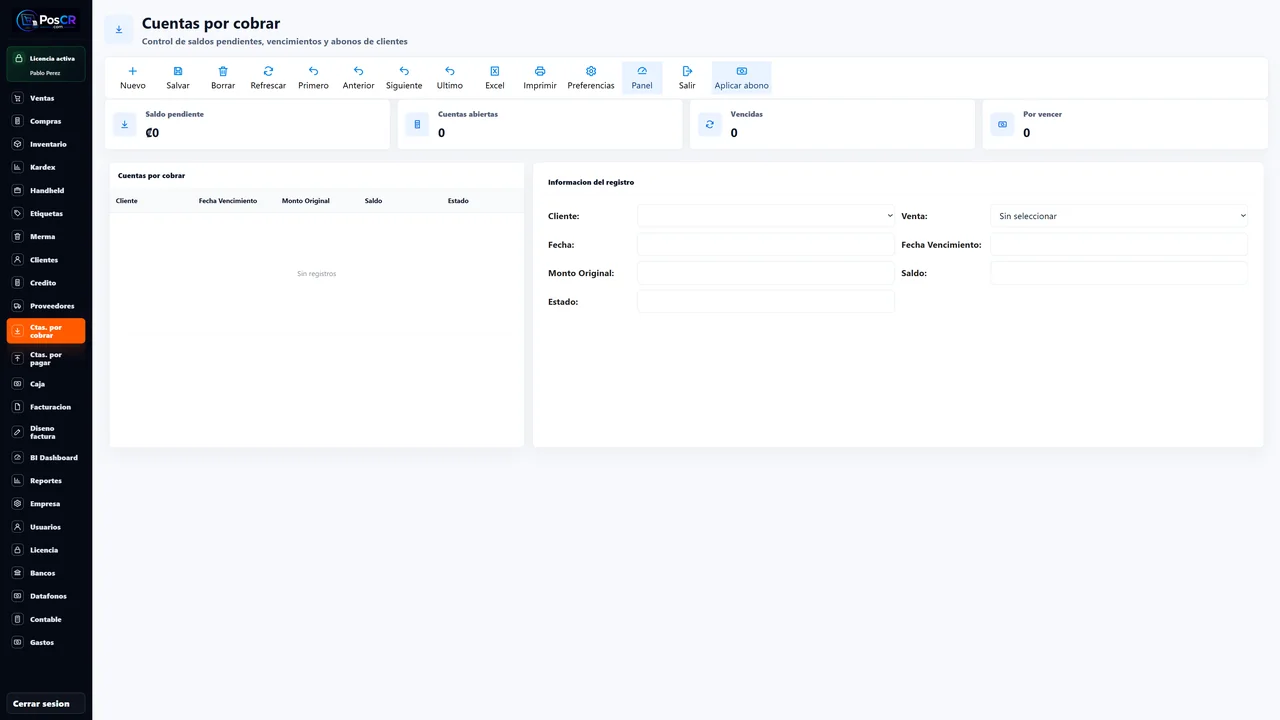Click the Vencidas card icon
The width and height of the screenshot is (1280, 720).
[x=710, y=125]
